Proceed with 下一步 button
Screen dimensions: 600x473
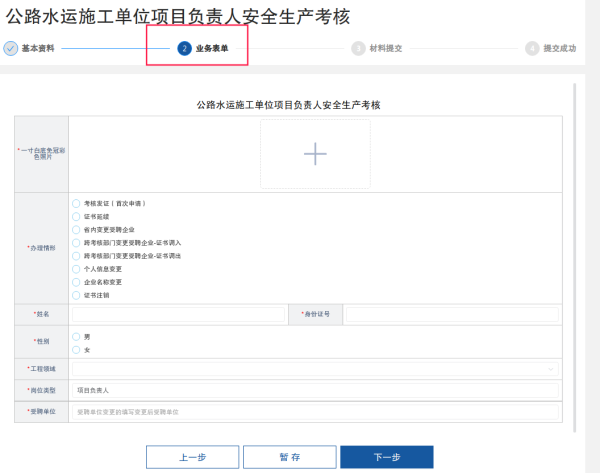click(x=386, y=457)
